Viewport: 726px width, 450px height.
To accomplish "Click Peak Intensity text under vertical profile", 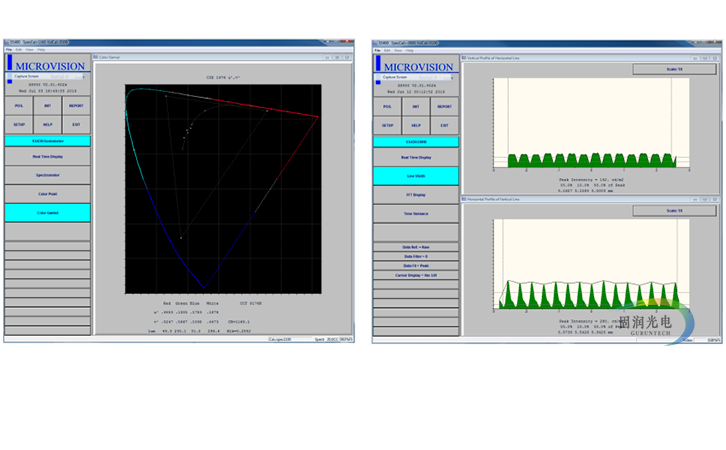I will 591,180.
